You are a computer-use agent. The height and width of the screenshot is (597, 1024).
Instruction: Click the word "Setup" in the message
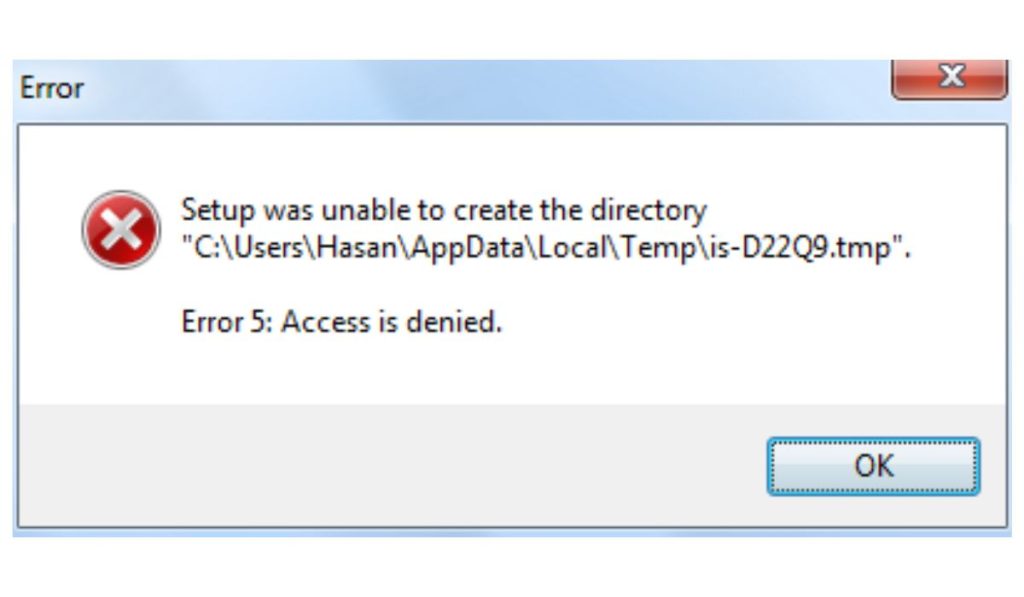[218, 212]
